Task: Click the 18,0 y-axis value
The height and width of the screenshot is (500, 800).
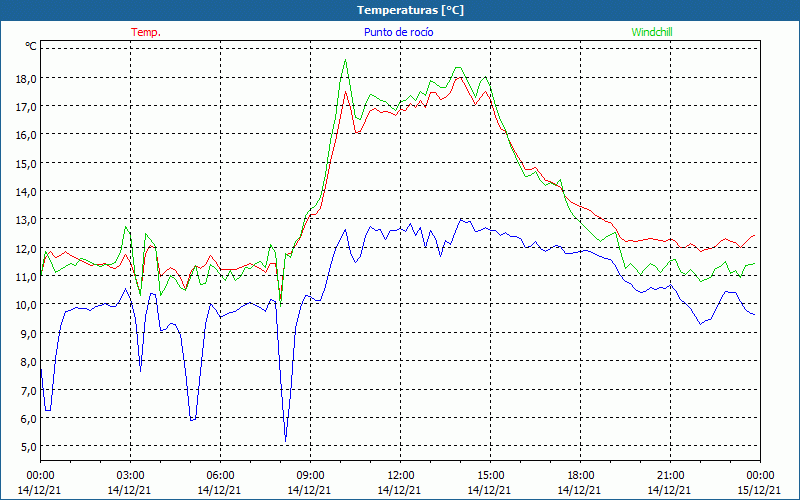Action: click(x=28, y=79)
